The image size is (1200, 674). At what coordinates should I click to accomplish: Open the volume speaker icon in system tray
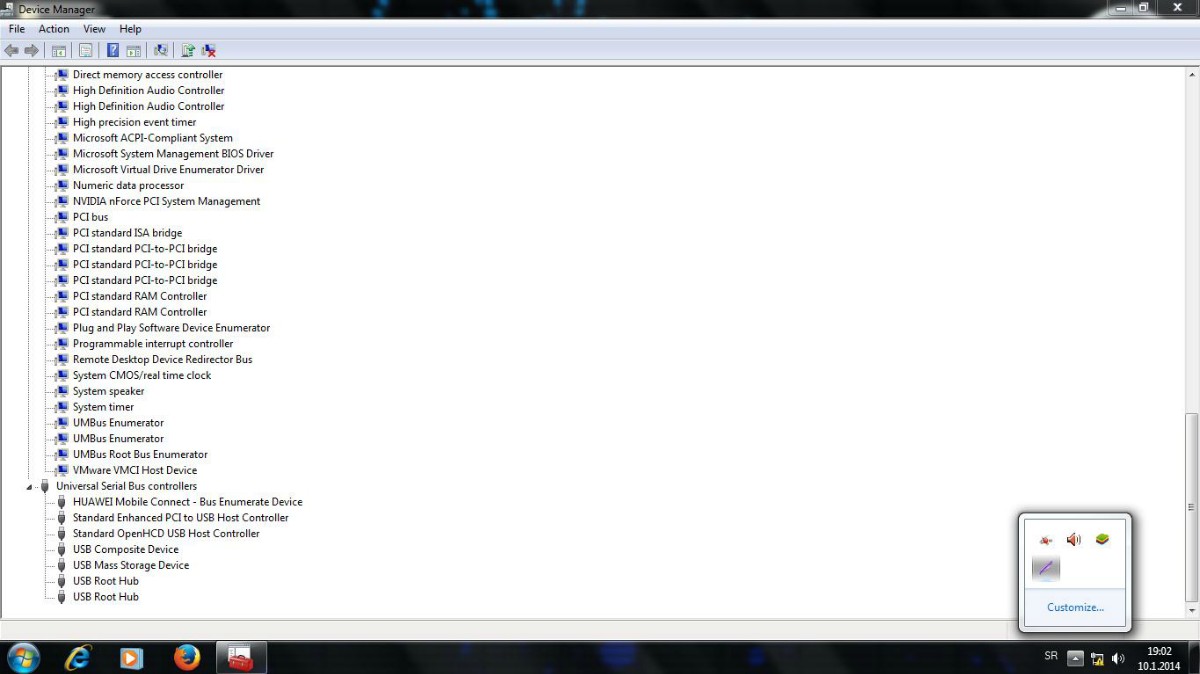coord(1118,658)
